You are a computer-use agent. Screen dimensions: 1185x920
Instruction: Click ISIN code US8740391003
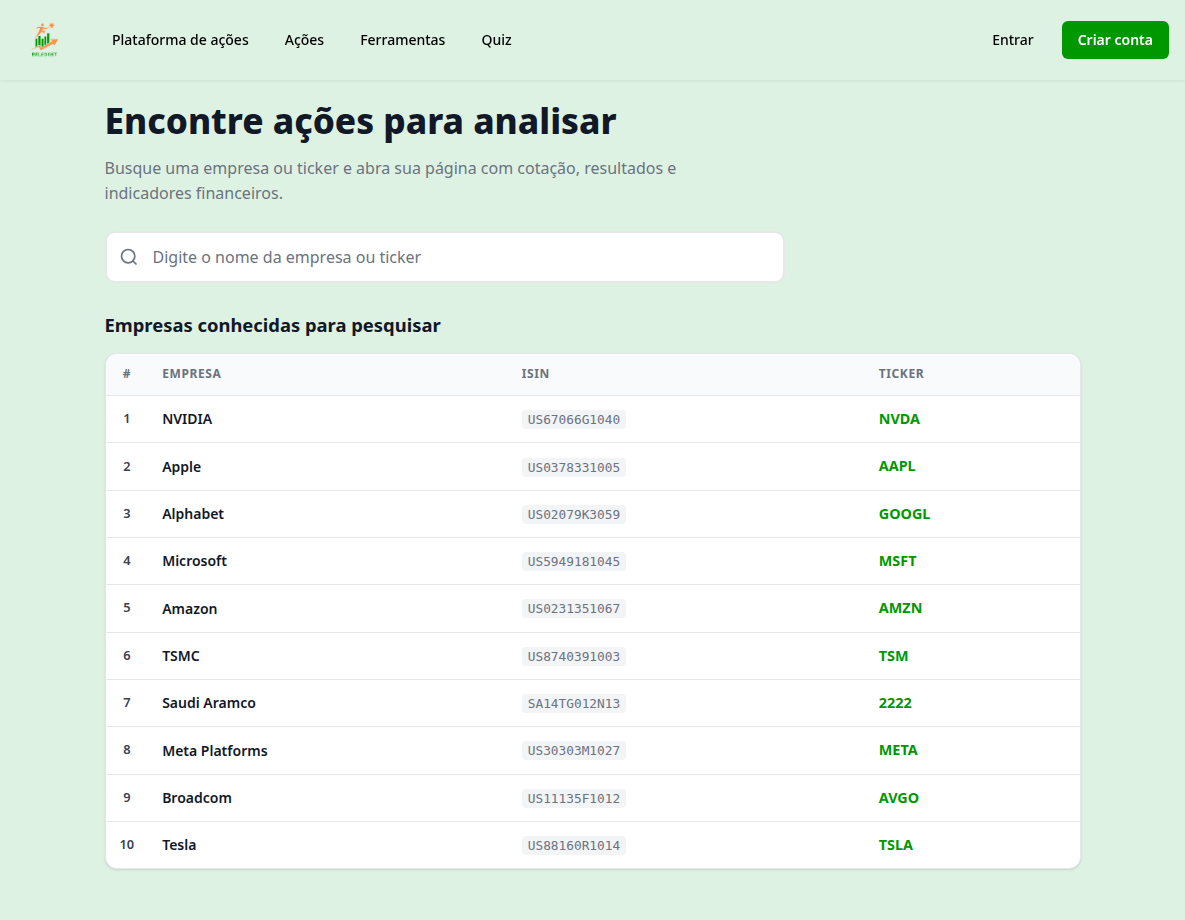pyautogui.click(x=574, y=656)
